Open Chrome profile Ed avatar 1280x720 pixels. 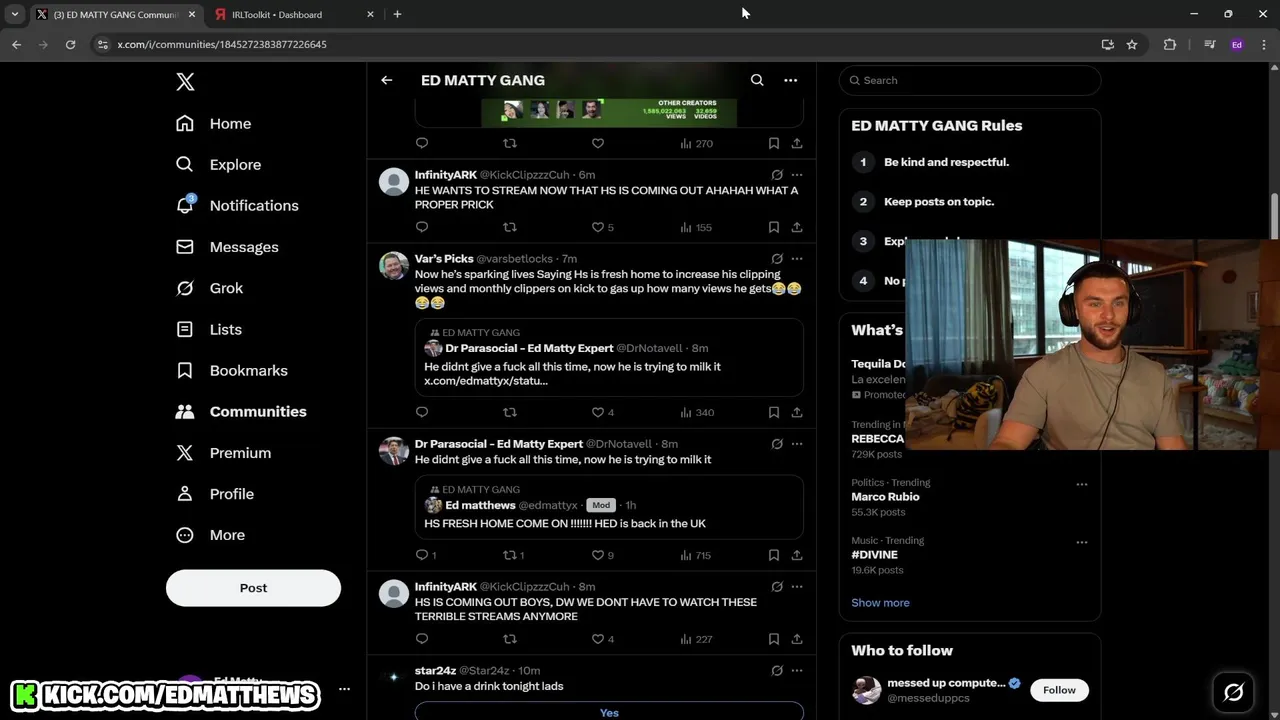pos(1237,44)
